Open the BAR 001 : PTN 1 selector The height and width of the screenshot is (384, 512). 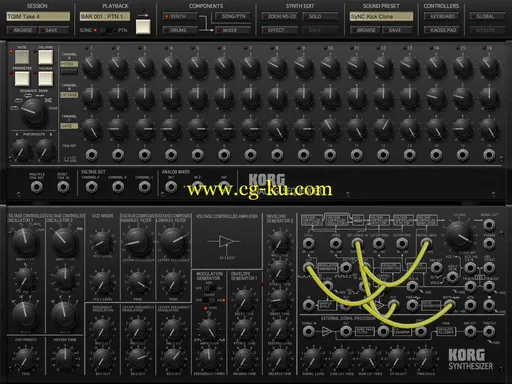click(x=105, y=16)
